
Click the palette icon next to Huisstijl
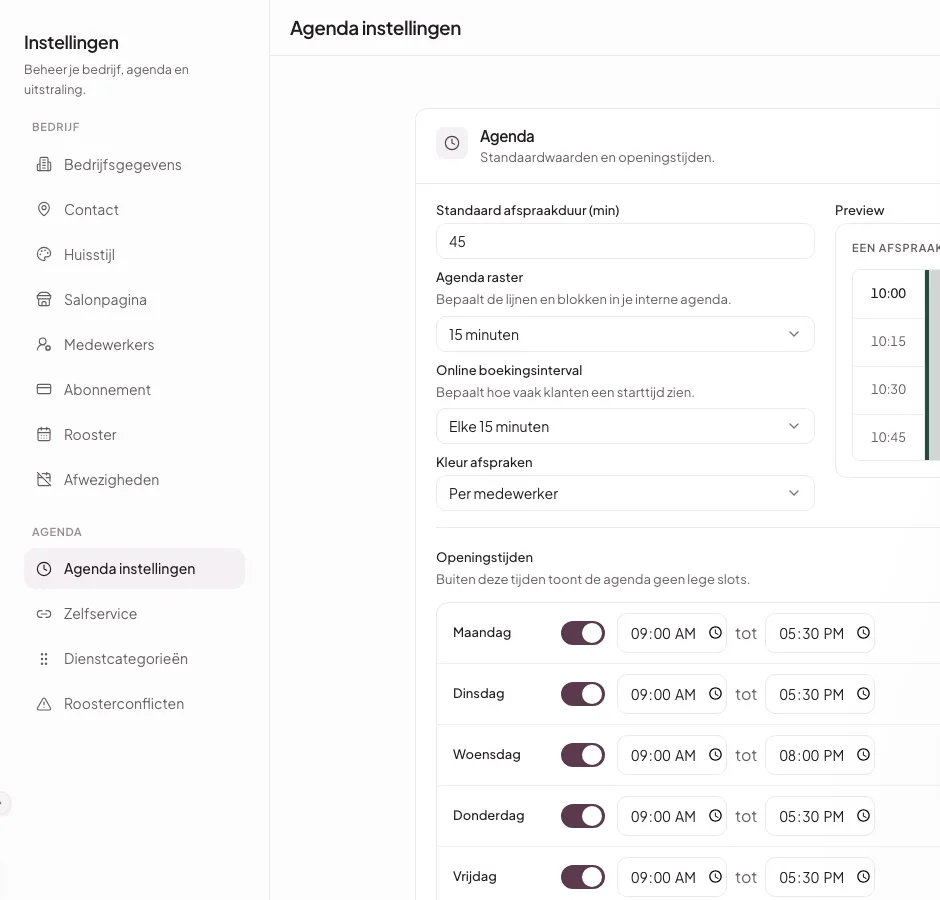click(44, 254)
